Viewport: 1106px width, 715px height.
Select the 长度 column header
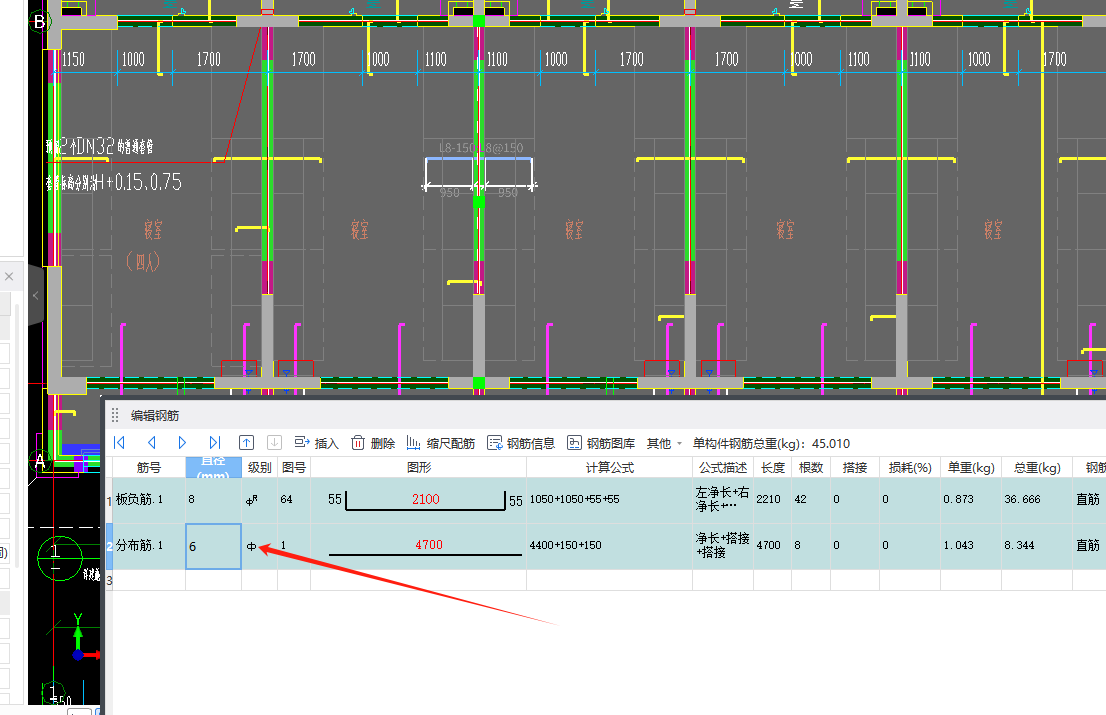pos(773,468)
